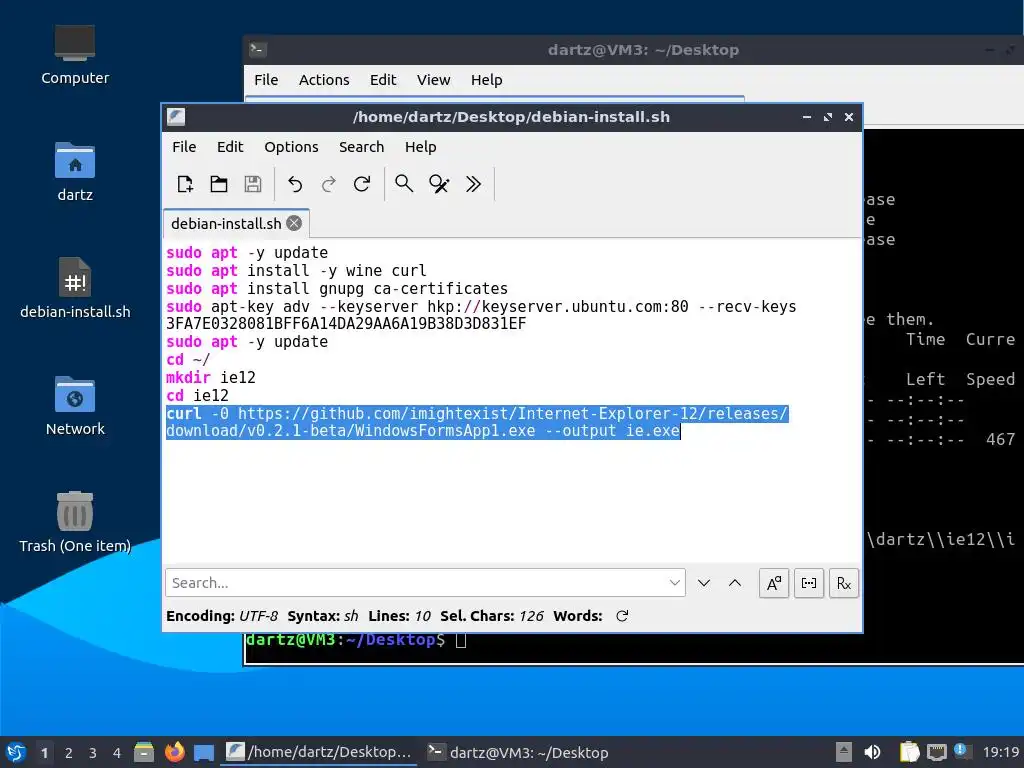
Task: Select the Computer desktop icon
Action: pyautogui.click(x=75, y=55)
